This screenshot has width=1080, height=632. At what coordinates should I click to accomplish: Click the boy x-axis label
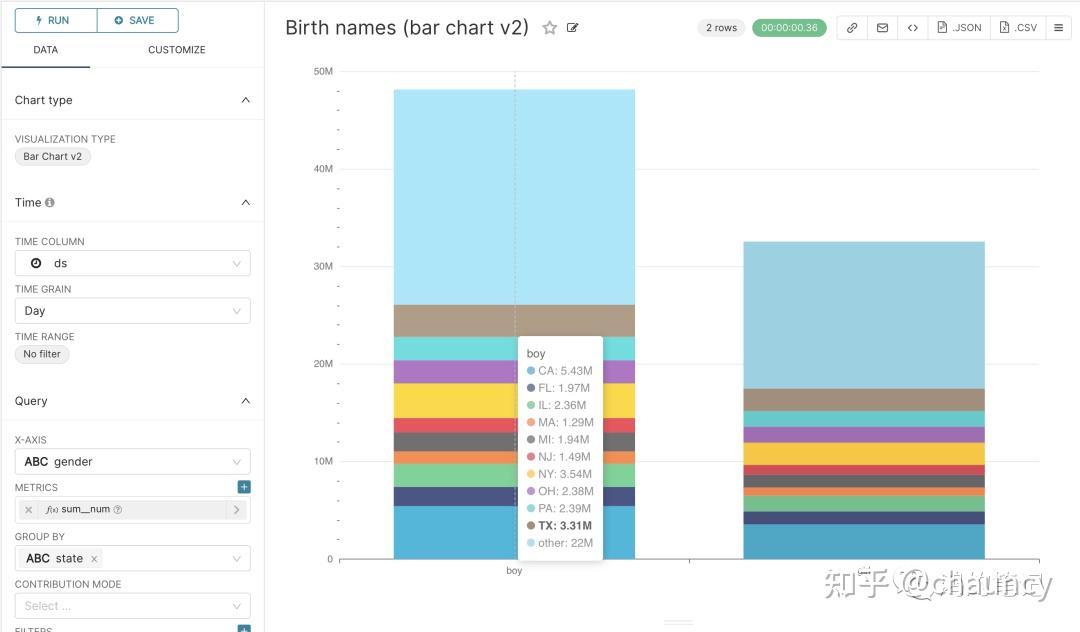[x=514, y=571]
